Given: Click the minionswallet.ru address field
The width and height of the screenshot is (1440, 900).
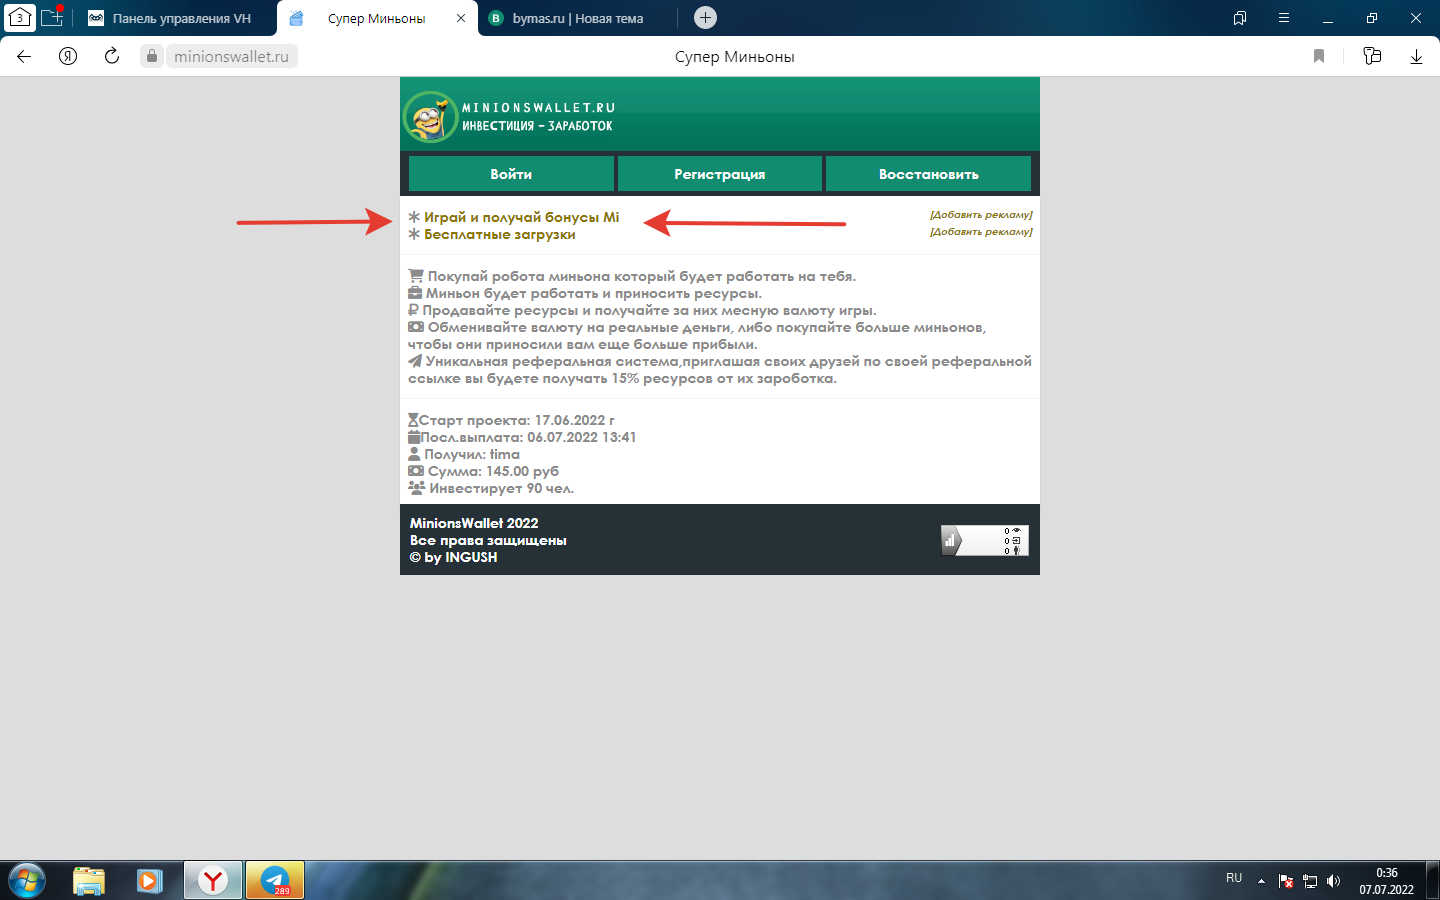Looking at the screenshot, I should 231,57.
